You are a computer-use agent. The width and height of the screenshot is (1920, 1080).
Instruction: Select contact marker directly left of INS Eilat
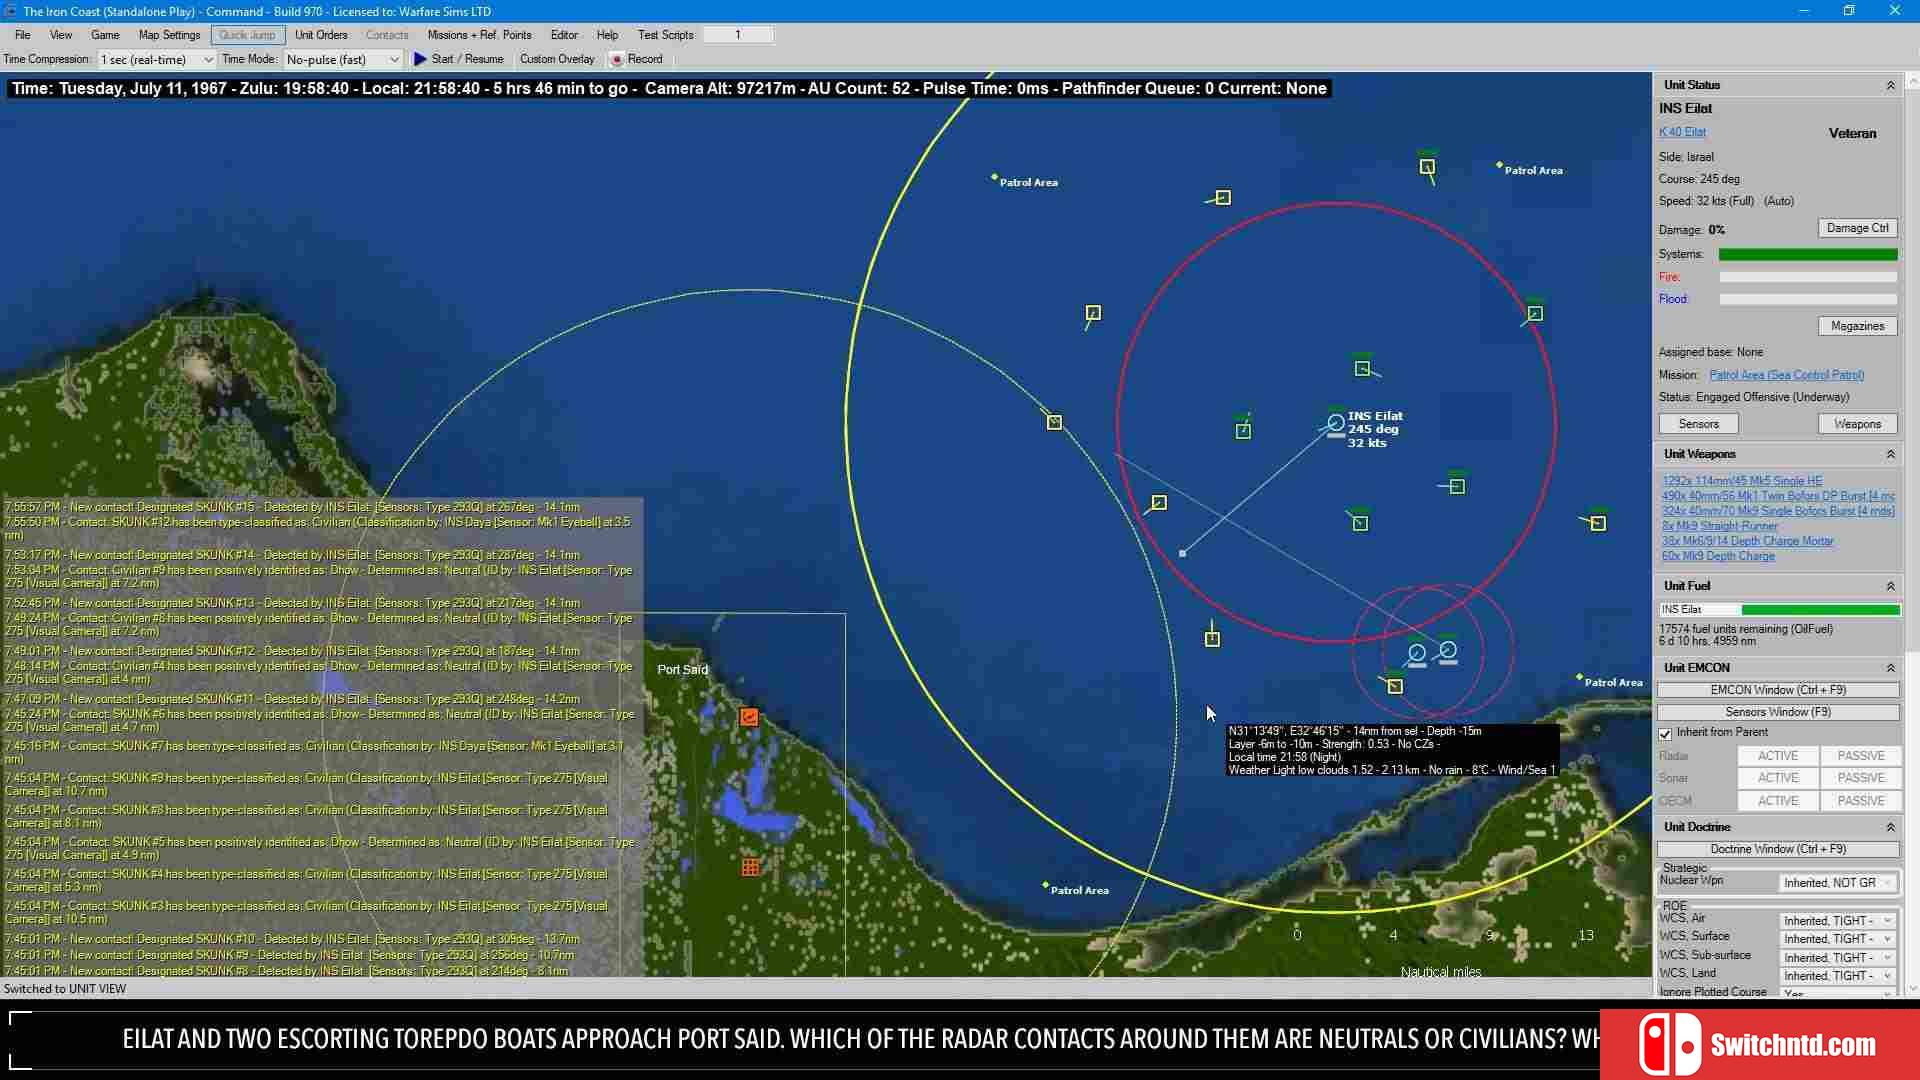[x=1243, y=430]
